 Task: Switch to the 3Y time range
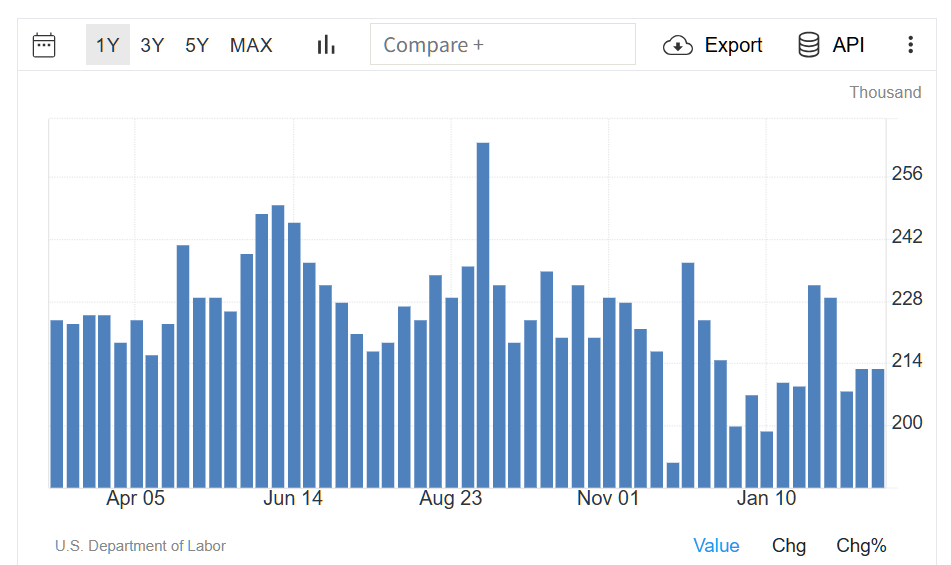[x=152, y=45]
